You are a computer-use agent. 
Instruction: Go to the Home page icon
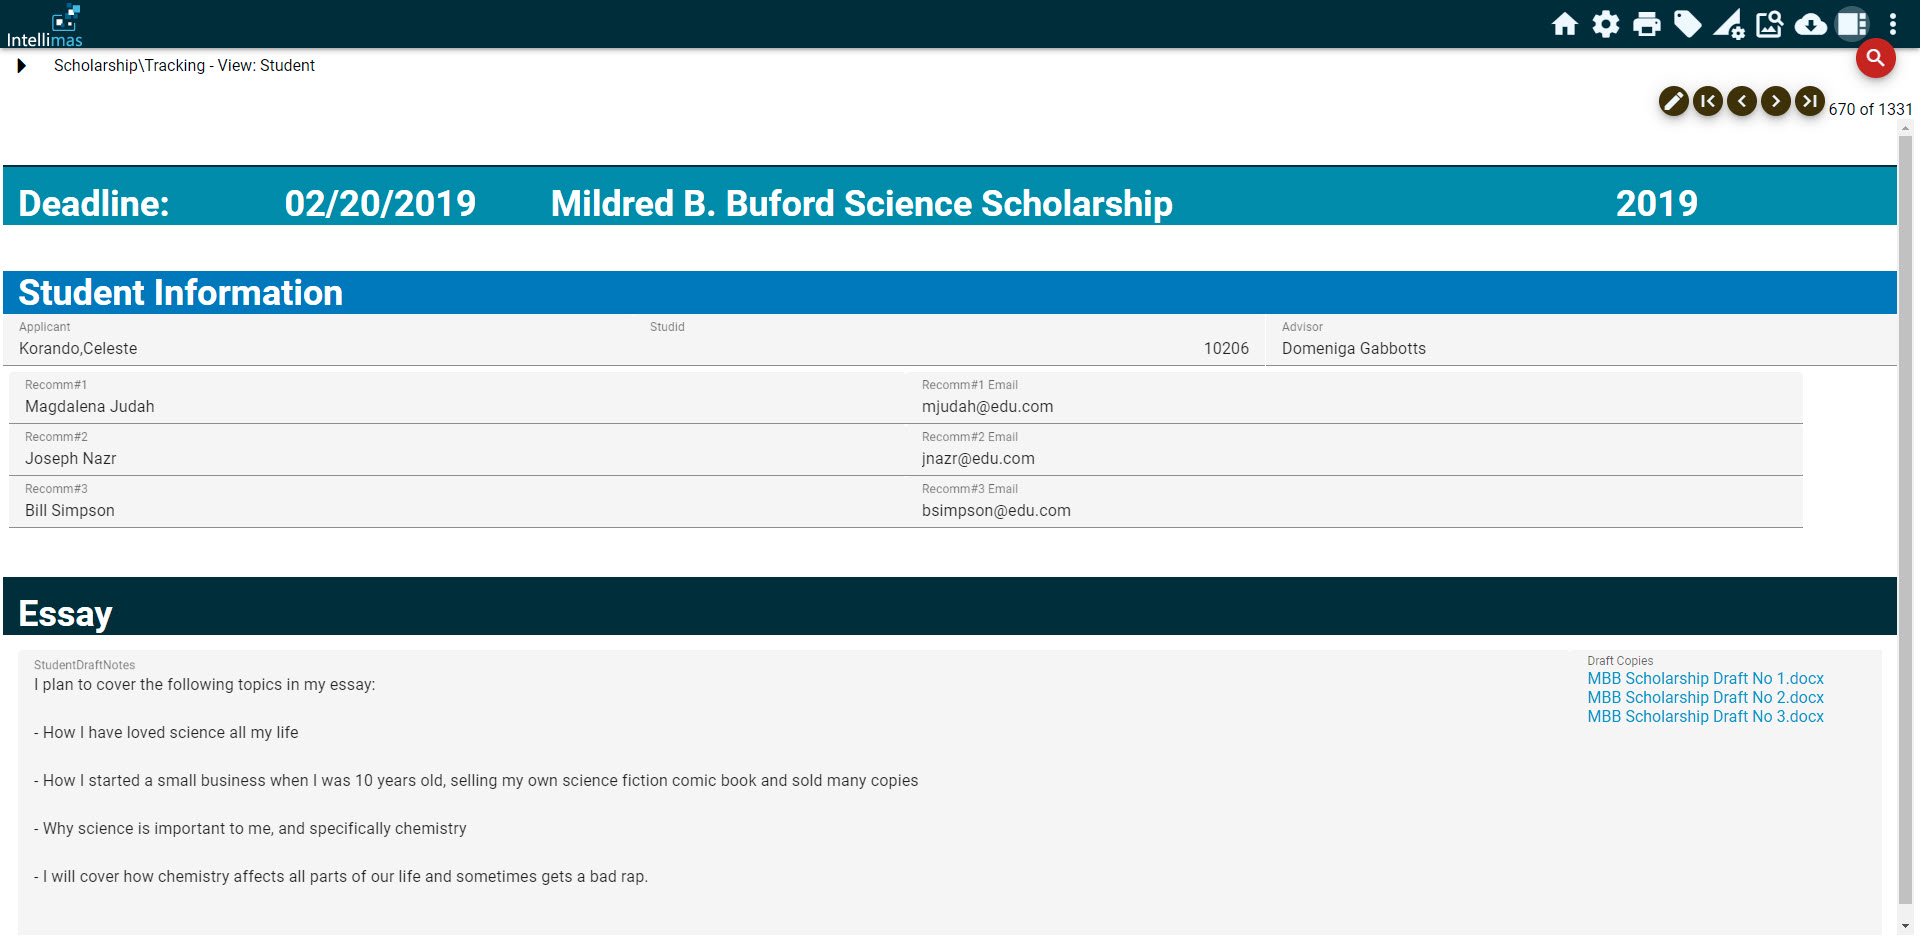pos(1565,24)
